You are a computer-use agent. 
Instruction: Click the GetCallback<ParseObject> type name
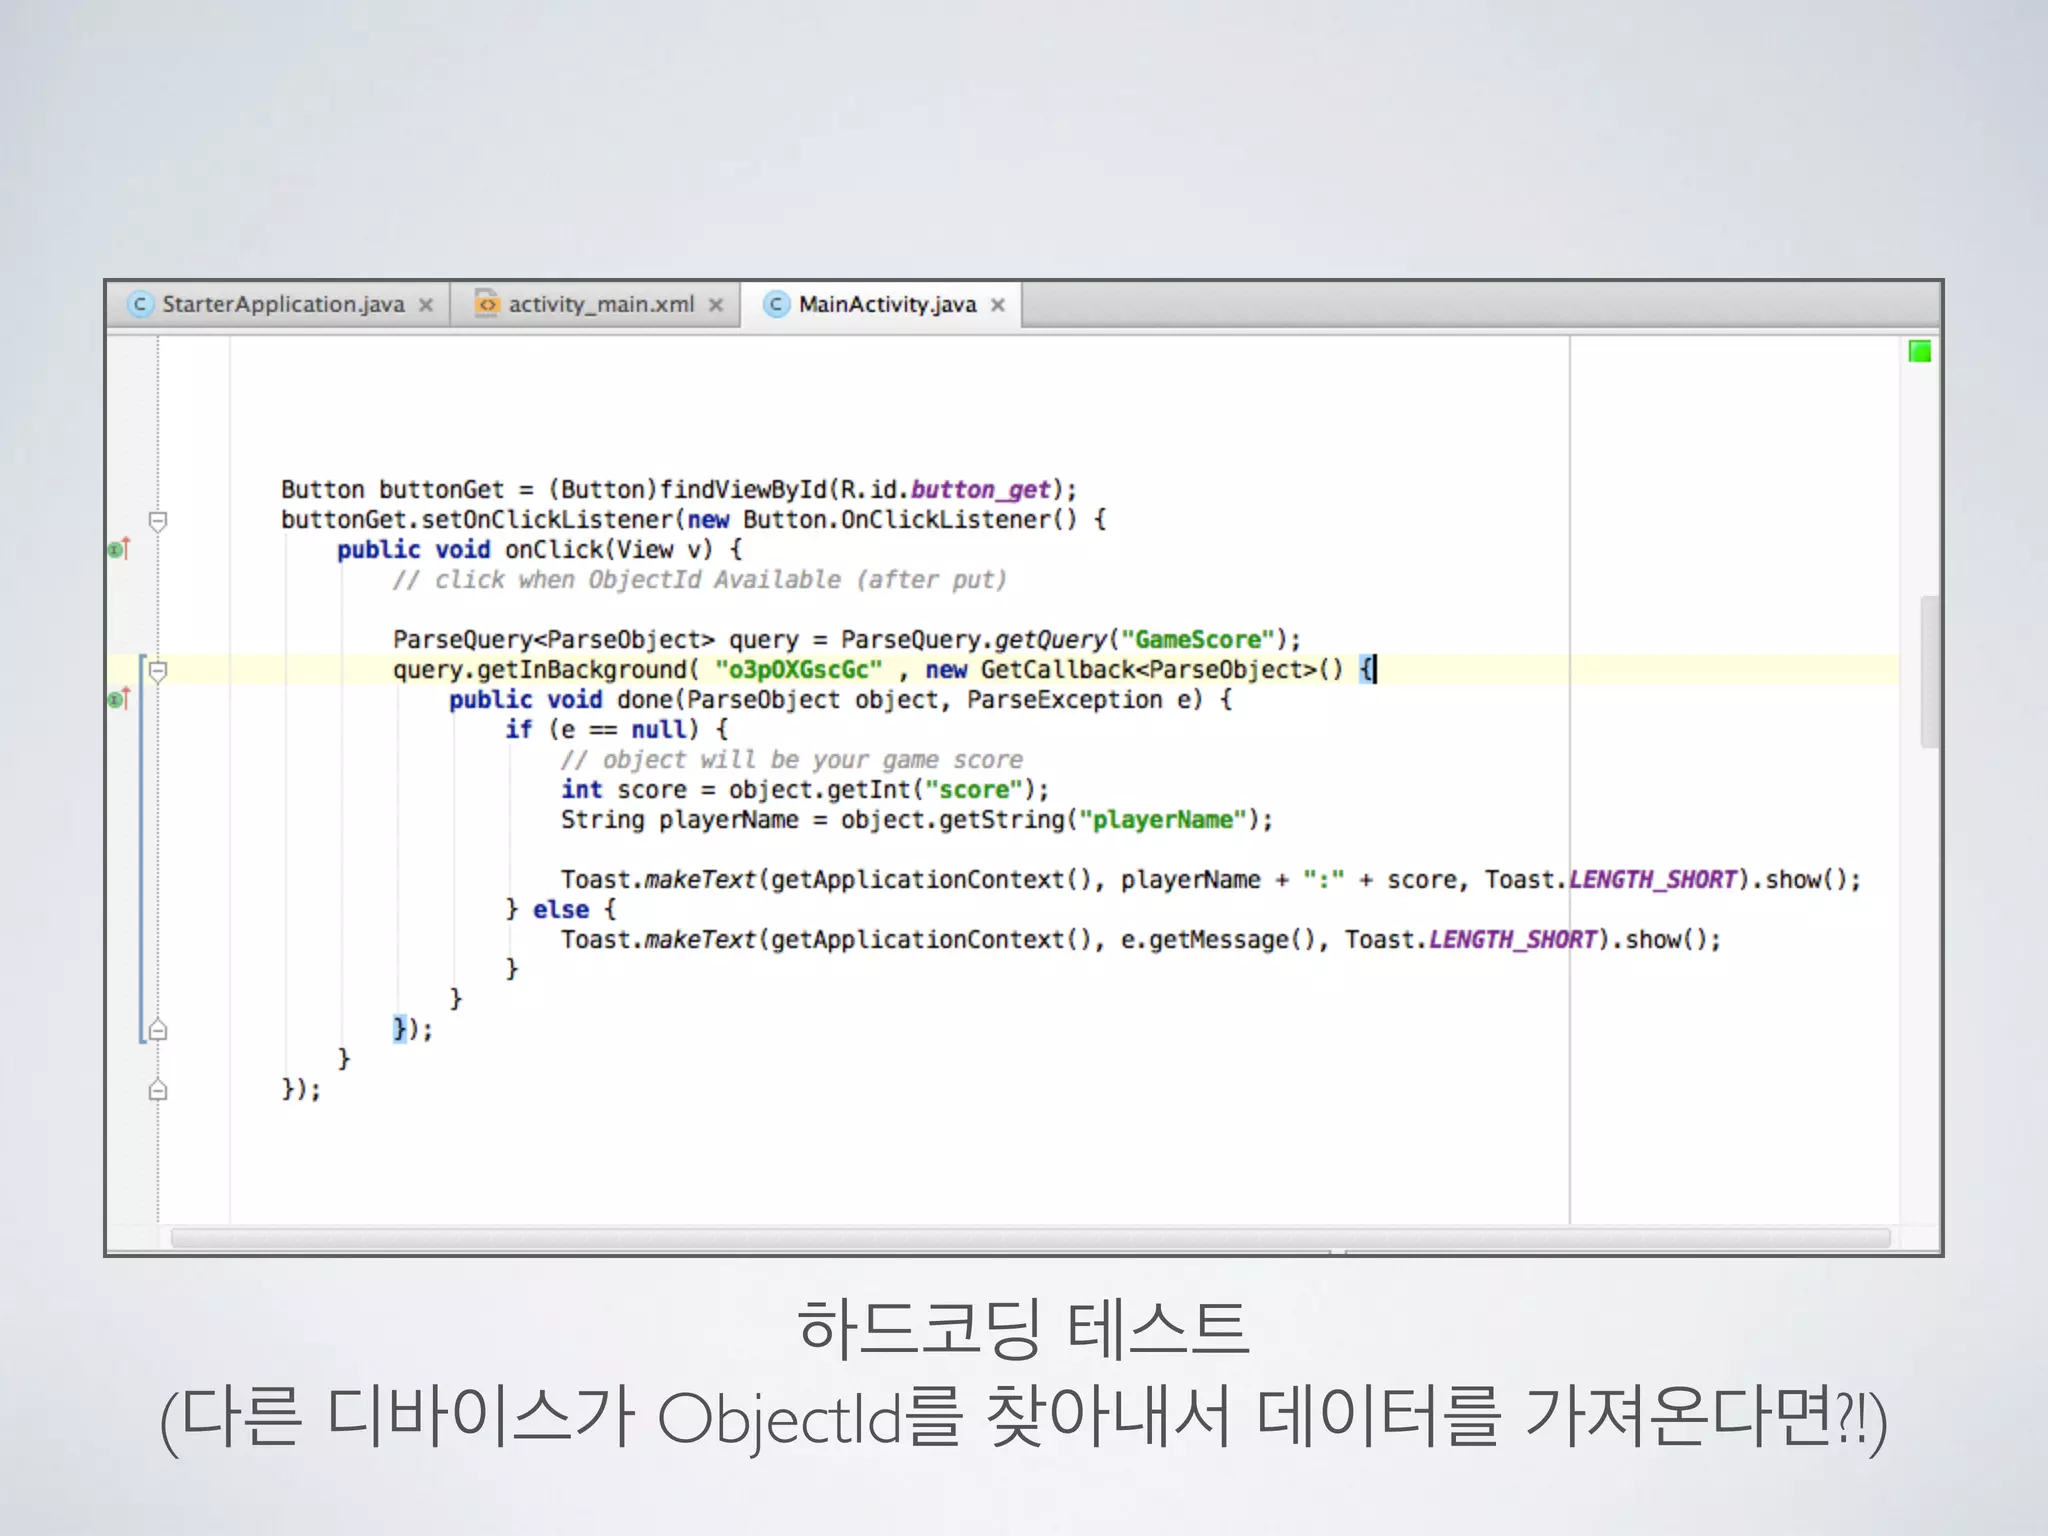[x=1148, y=670]
